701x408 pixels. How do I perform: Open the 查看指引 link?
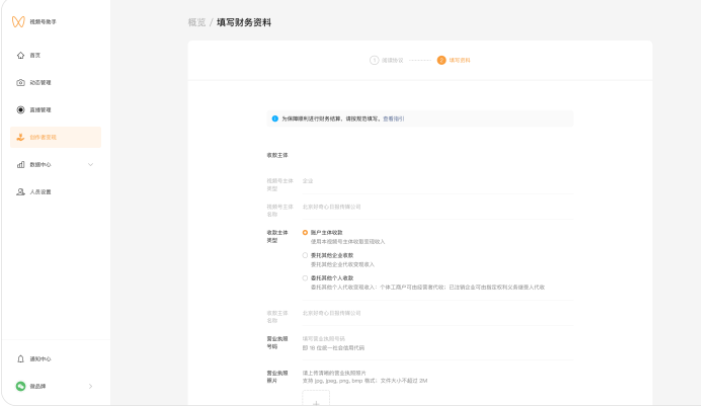(394, 119)
